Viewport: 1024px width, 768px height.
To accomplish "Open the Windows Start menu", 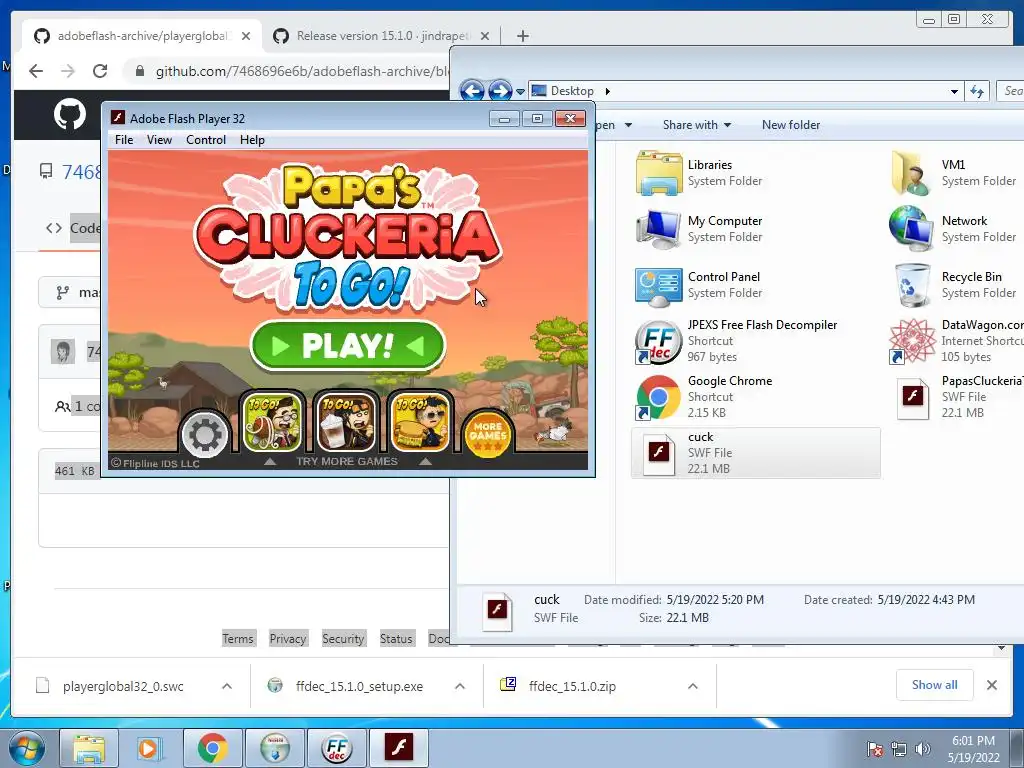I will (x=27, y=748).
